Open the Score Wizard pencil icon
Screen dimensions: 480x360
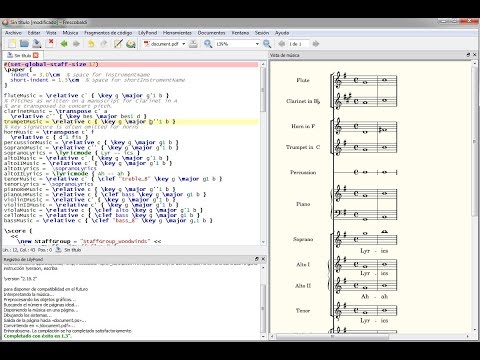(118, 44)
